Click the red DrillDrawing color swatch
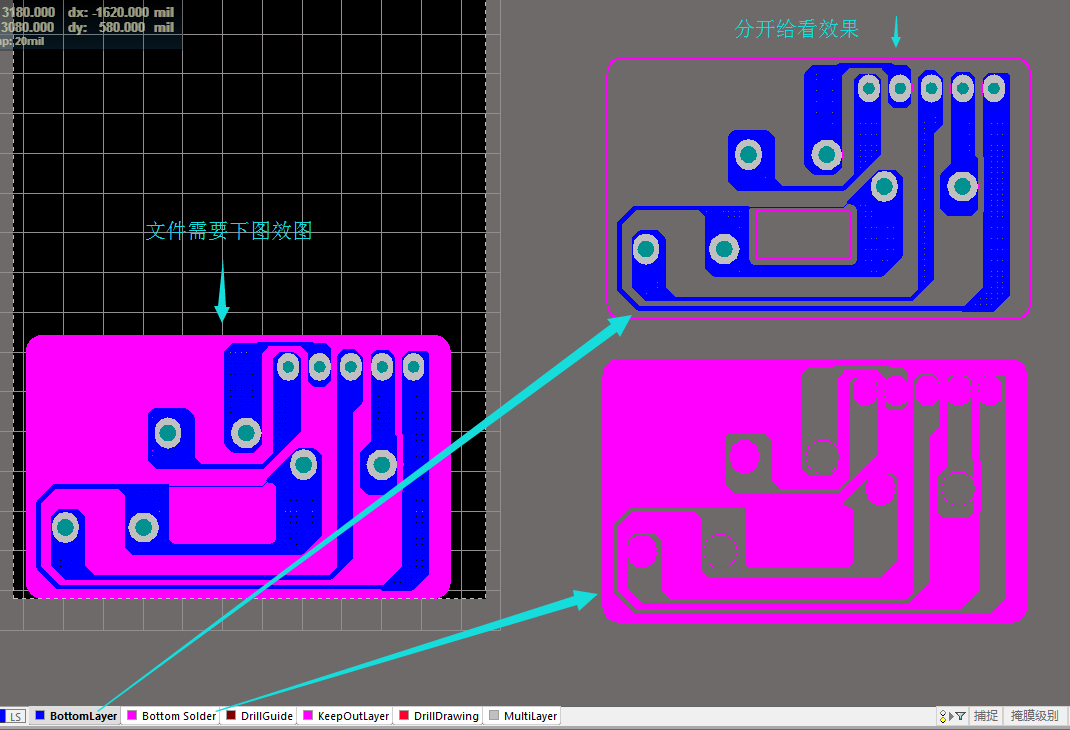 pos(404,716)
